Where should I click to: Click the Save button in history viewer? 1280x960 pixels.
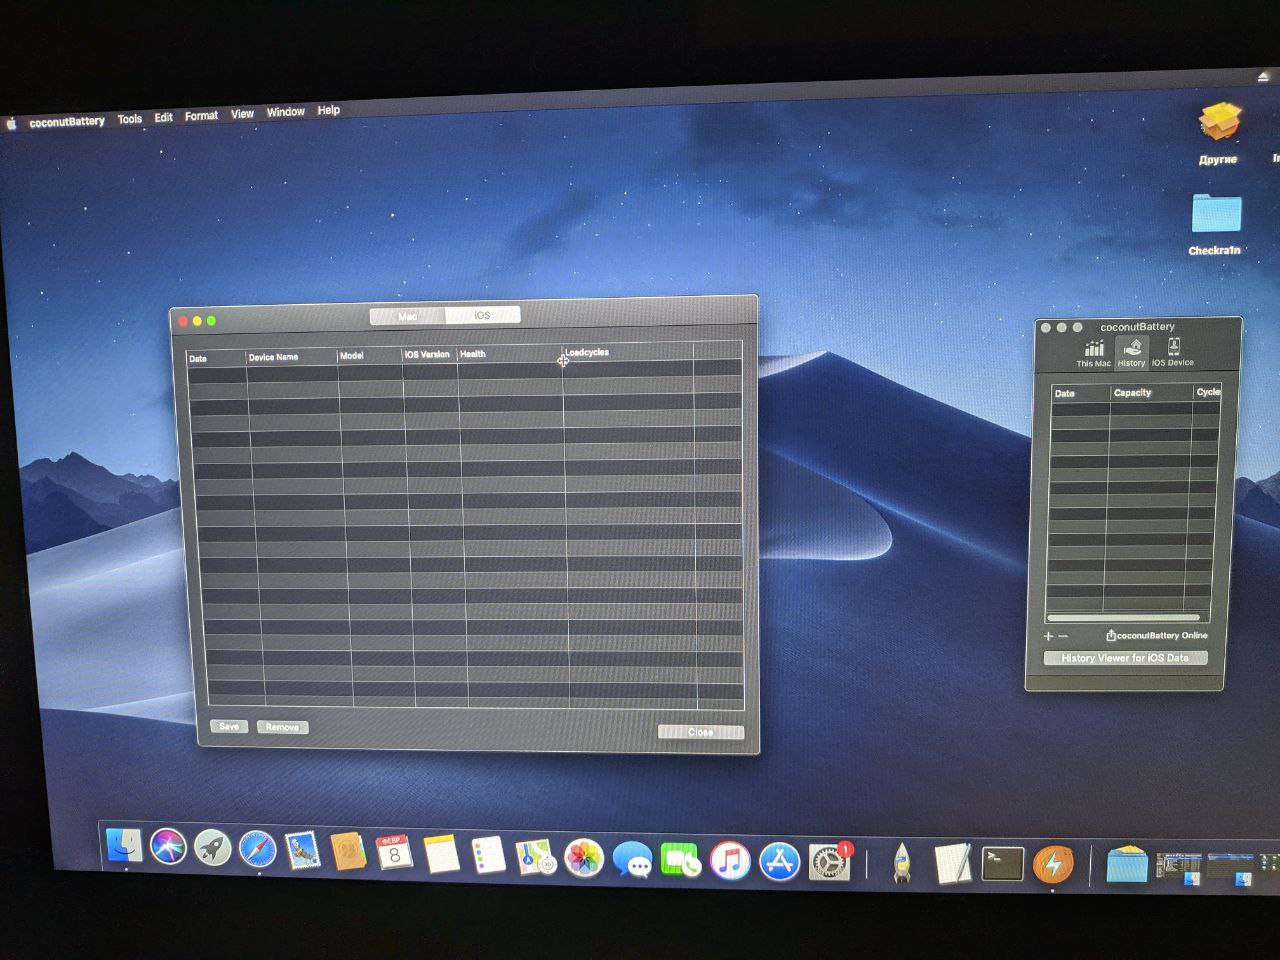pyautogui.click(x=229, y=727)
